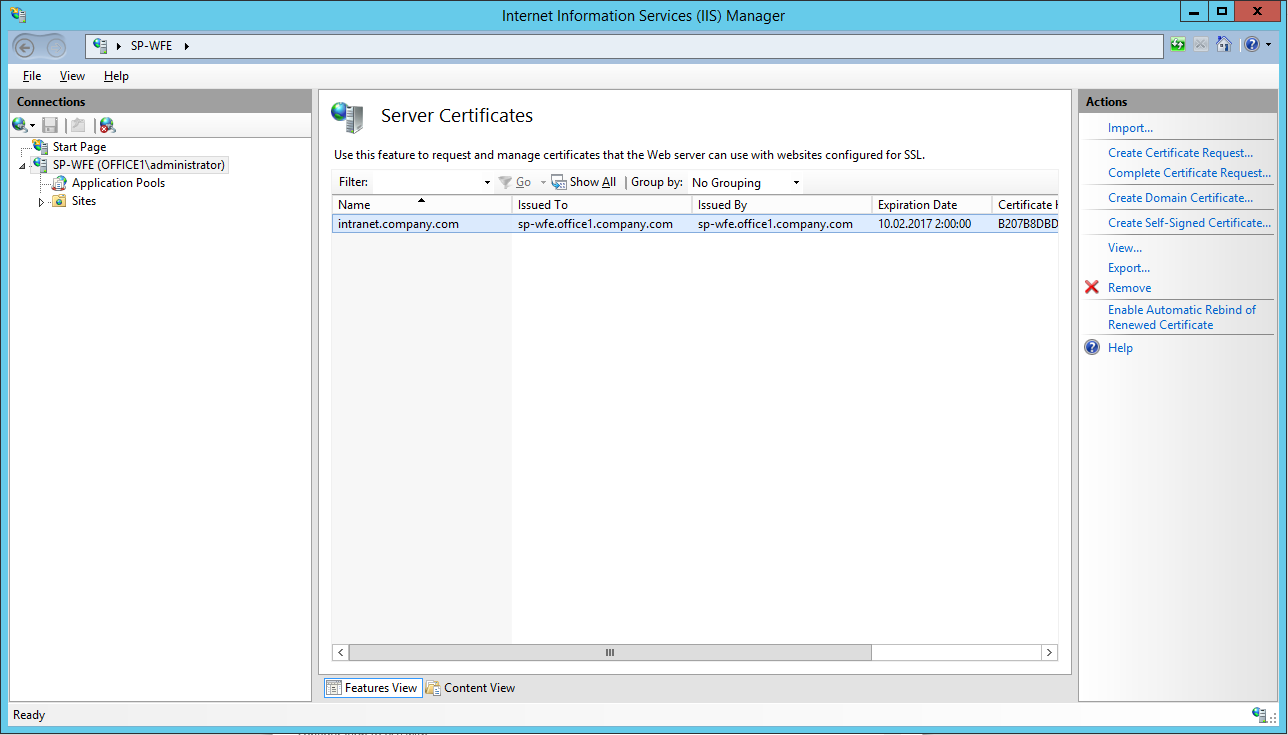Click the Show All button

click(584, 182)
